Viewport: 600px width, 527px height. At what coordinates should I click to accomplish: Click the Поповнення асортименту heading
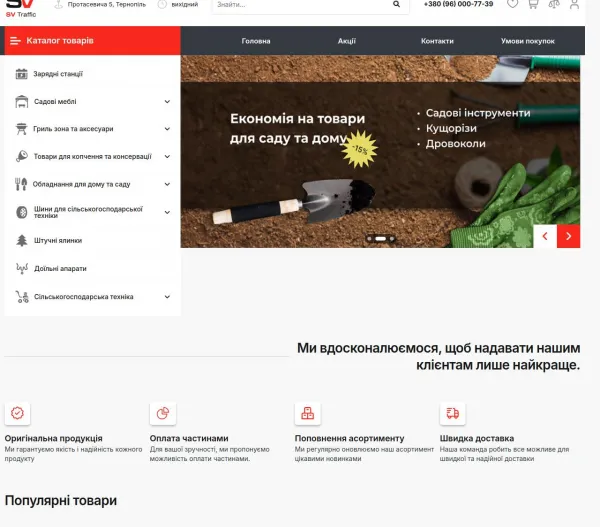[x=349, y=438]
